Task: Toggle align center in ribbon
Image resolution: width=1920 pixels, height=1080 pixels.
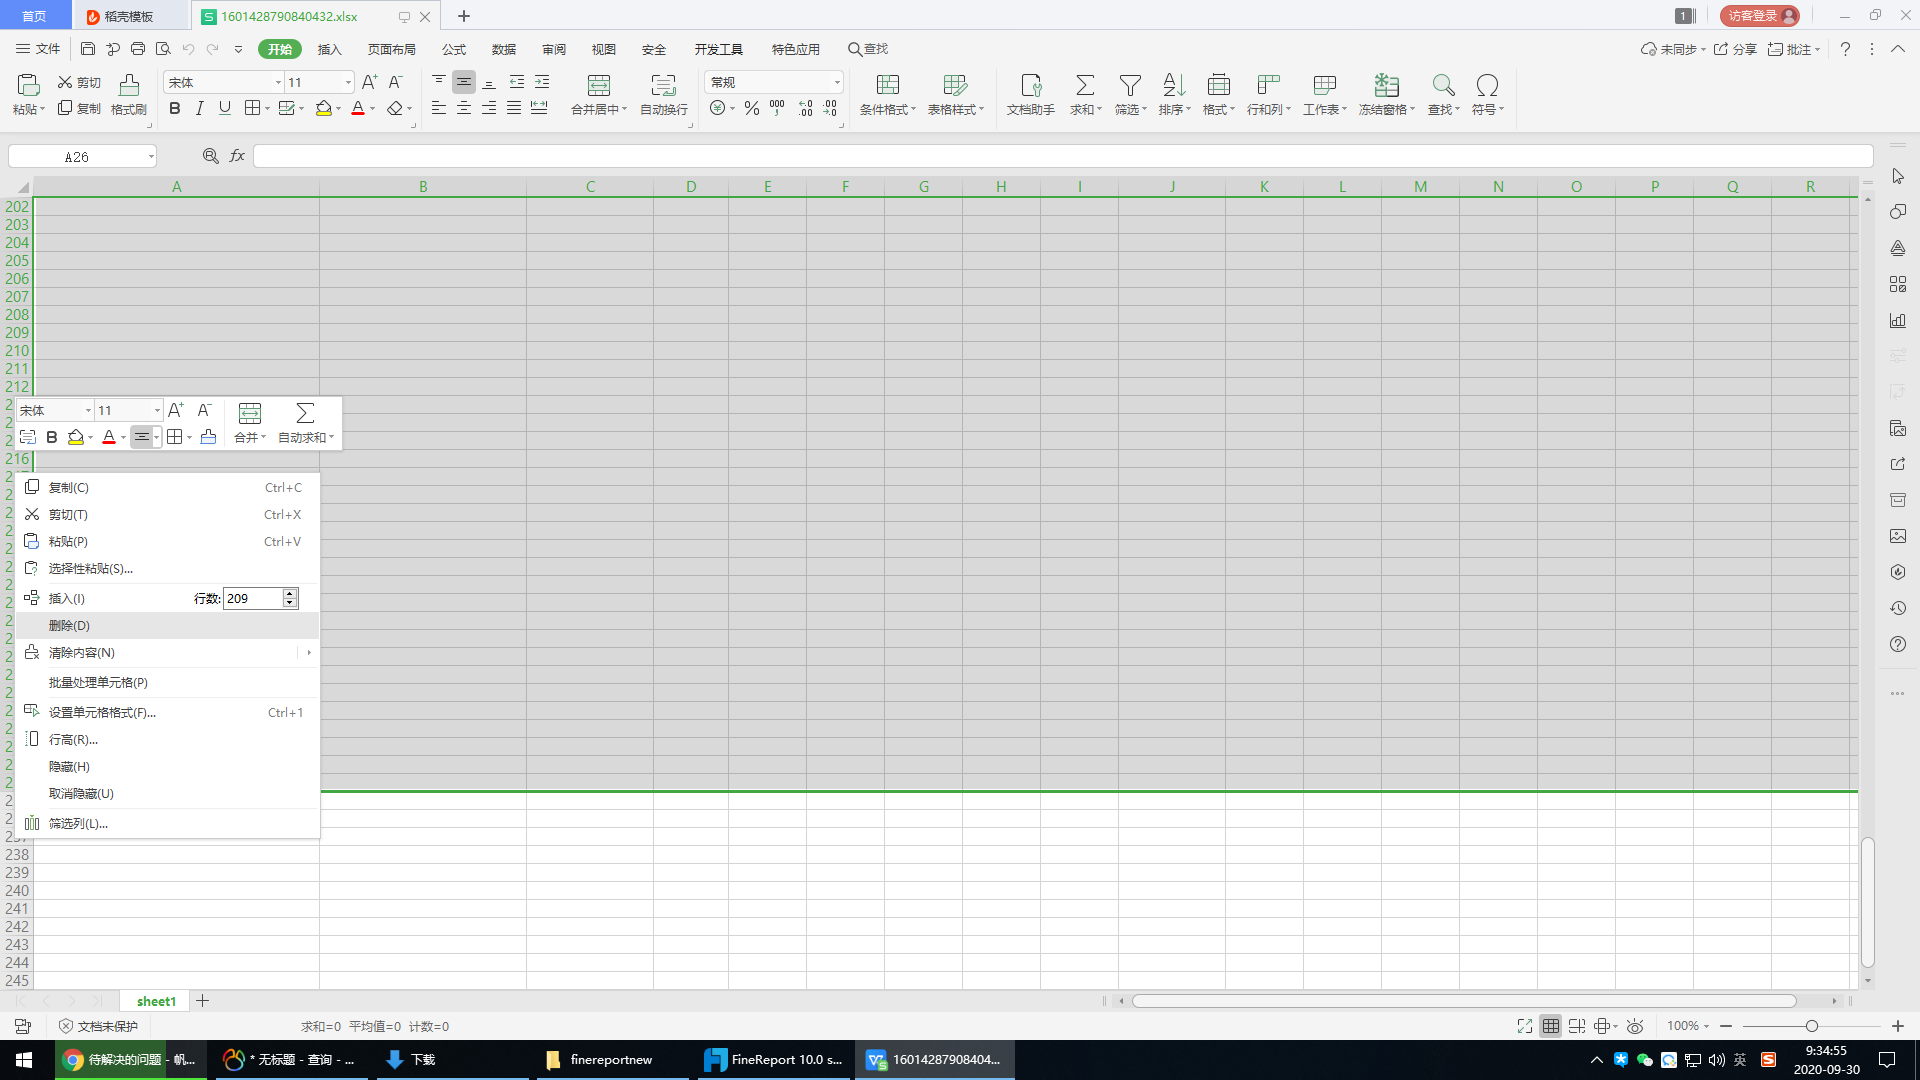Action: click(x=464, y=108)
